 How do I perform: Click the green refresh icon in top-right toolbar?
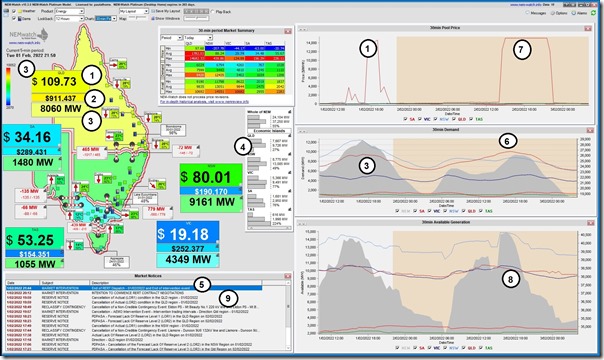593,13
